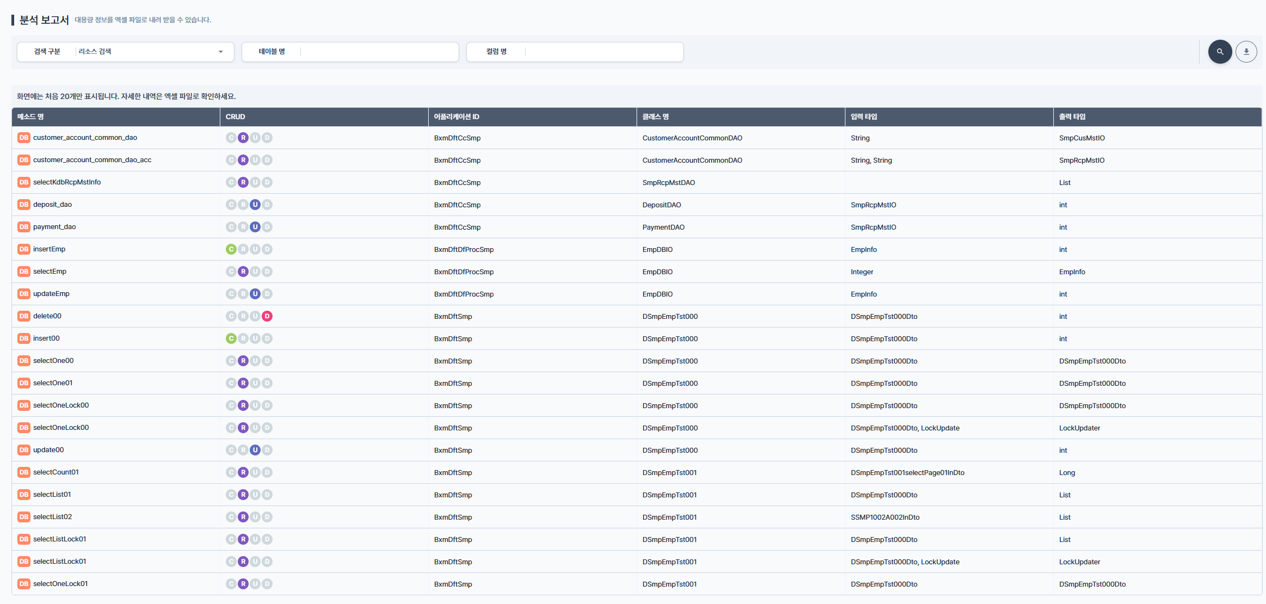
Task: Click method name selectOneLock01
Action: pos(60,584)
